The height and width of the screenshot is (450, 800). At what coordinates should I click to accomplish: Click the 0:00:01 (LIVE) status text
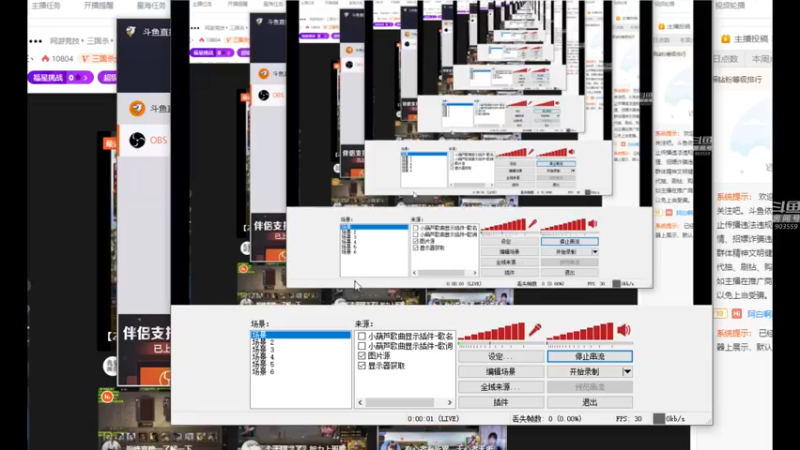[x=433, y=419]
